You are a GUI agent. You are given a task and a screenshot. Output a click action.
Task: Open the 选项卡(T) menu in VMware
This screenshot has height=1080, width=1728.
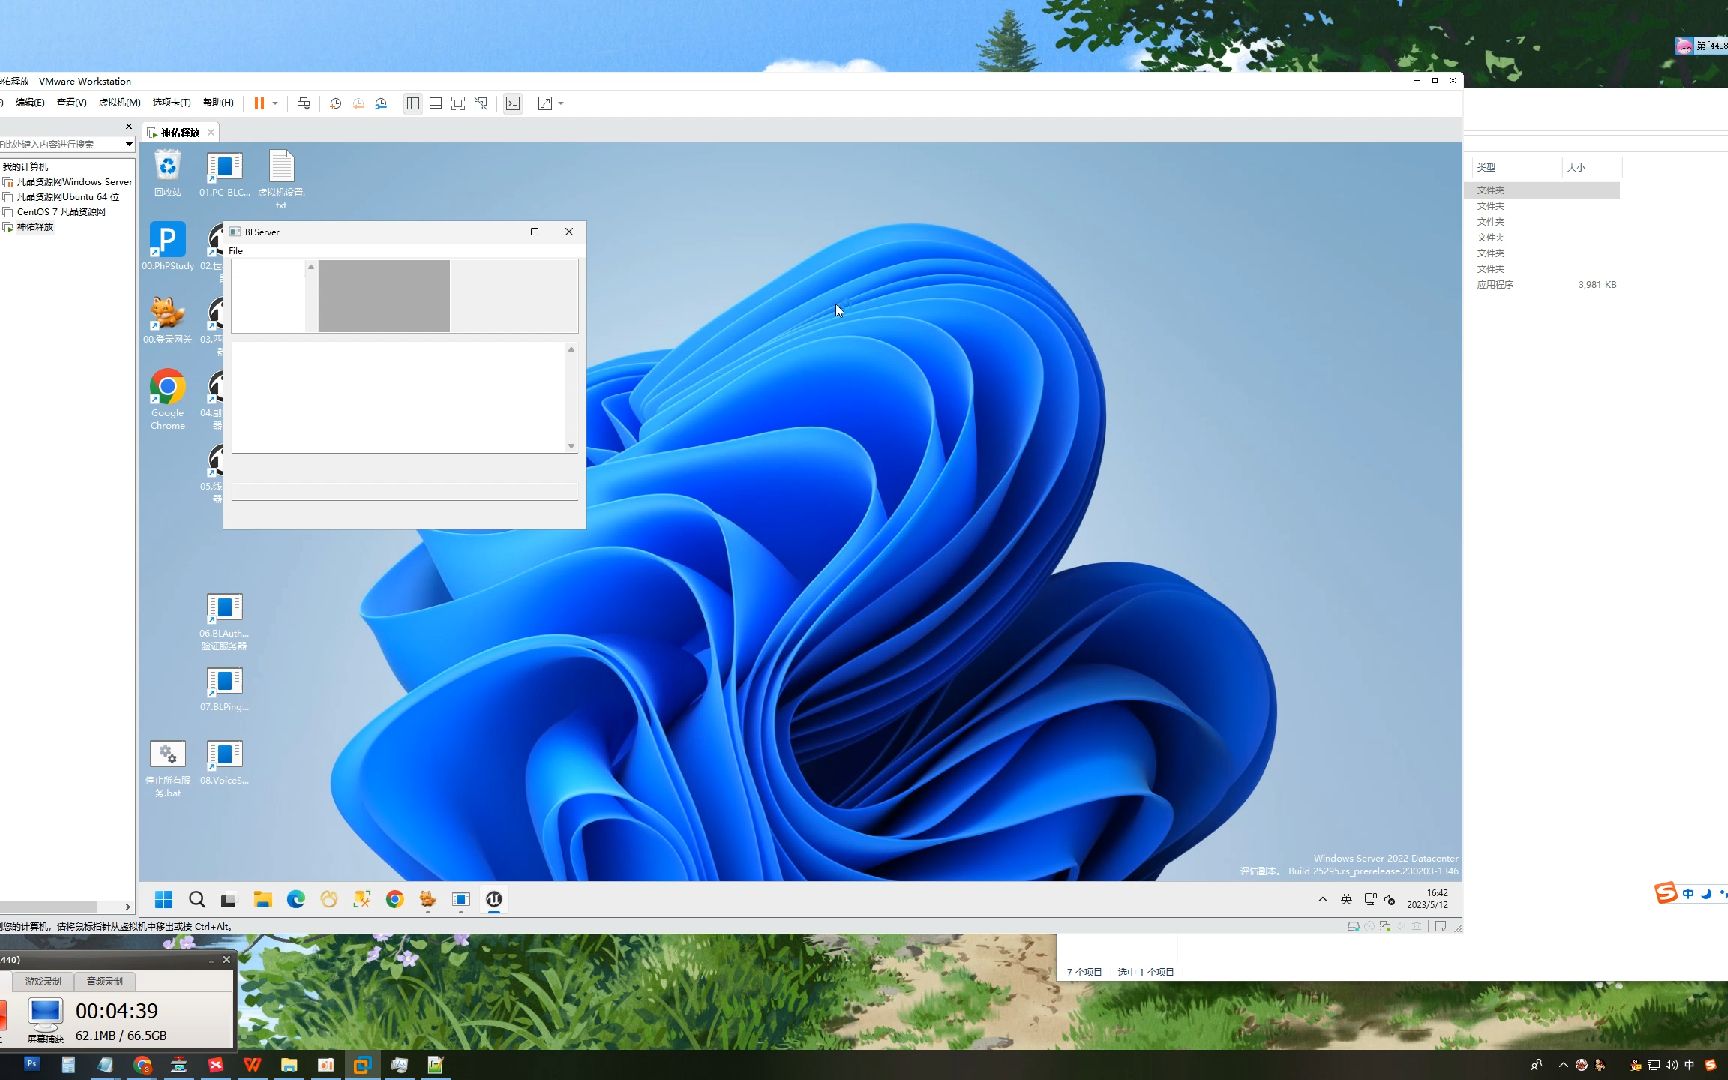pyautogui.click(x=171, y=102)
